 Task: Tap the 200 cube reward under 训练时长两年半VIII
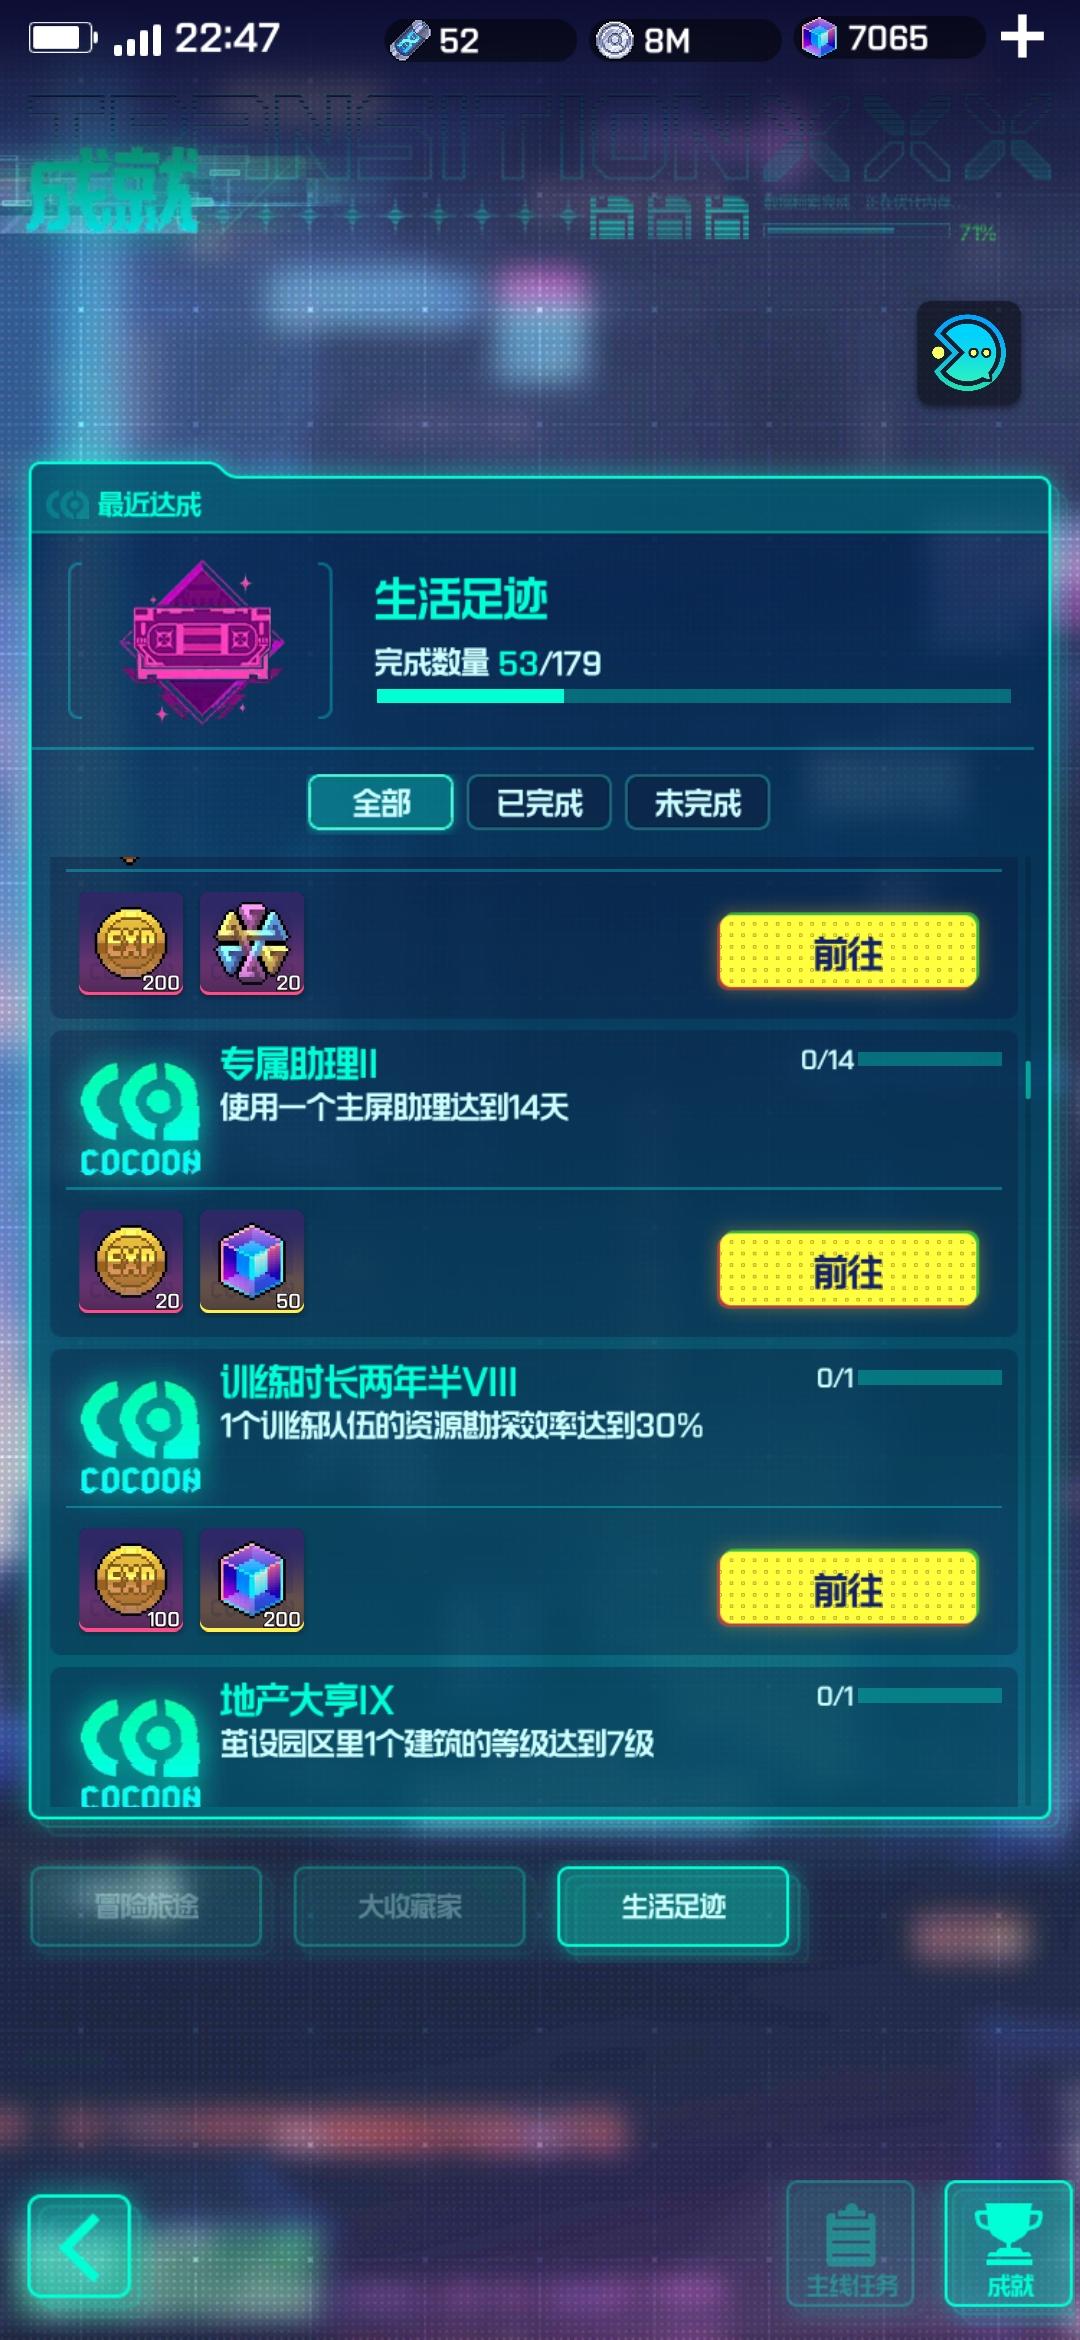click(252, 1580)
